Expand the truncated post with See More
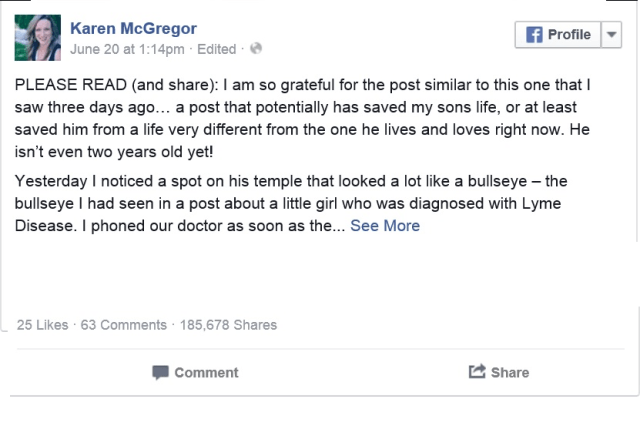 pyautogui.click(x=385, y=225)
